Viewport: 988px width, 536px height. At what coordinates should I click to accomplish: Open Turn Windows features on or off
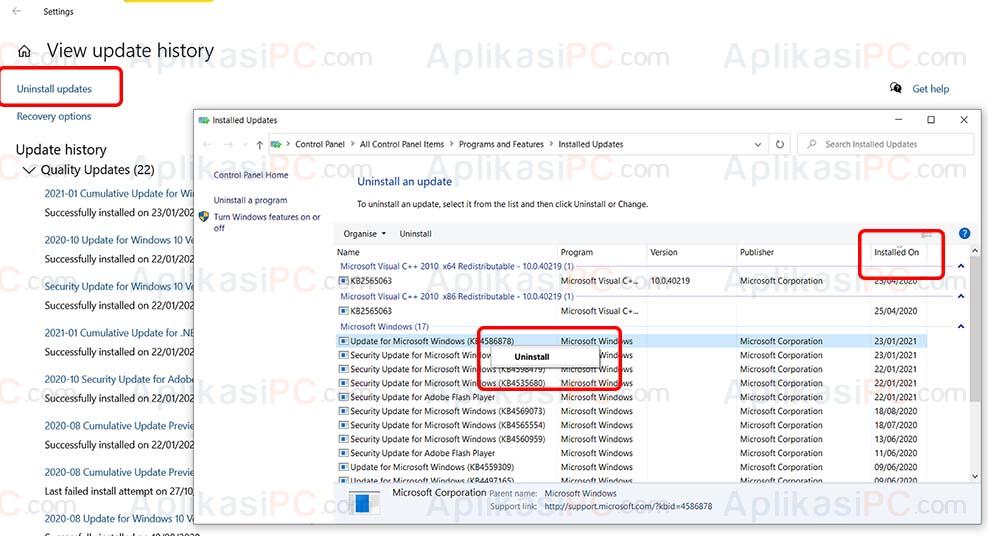click(x=267, y=222)
